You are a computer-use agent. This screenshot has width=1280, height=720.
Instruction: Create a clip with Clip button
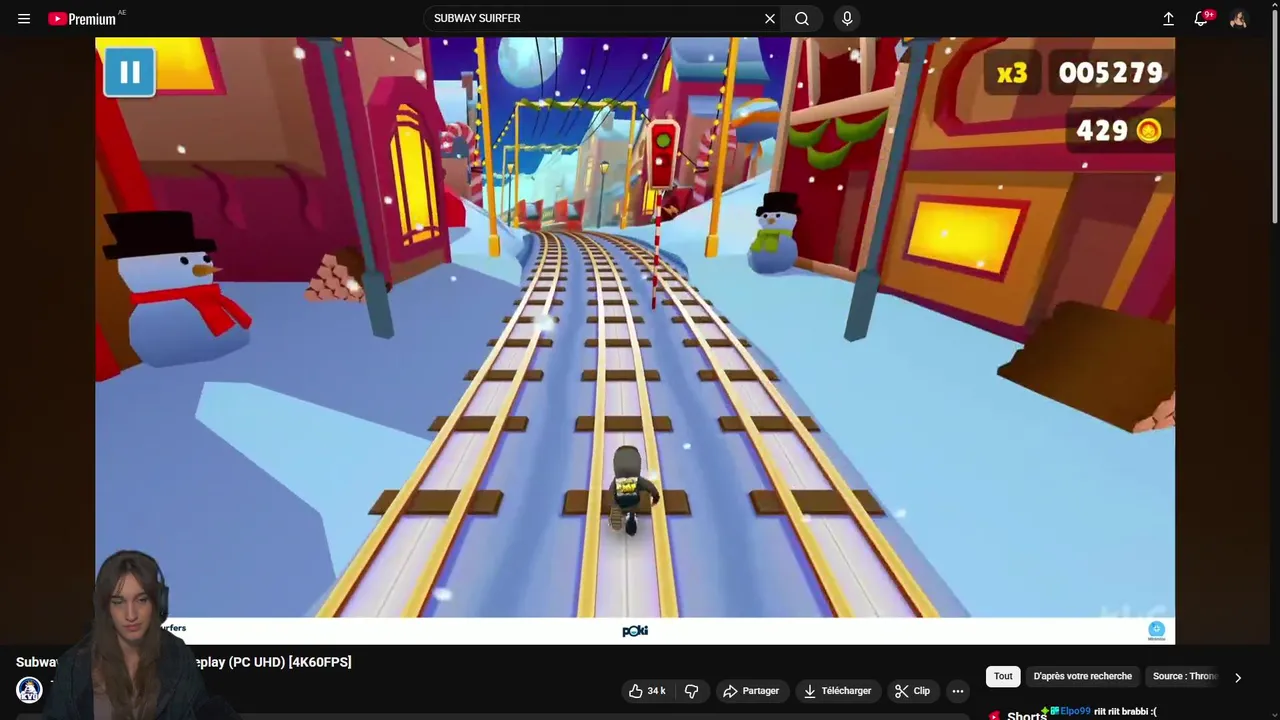tap(912, 691)
